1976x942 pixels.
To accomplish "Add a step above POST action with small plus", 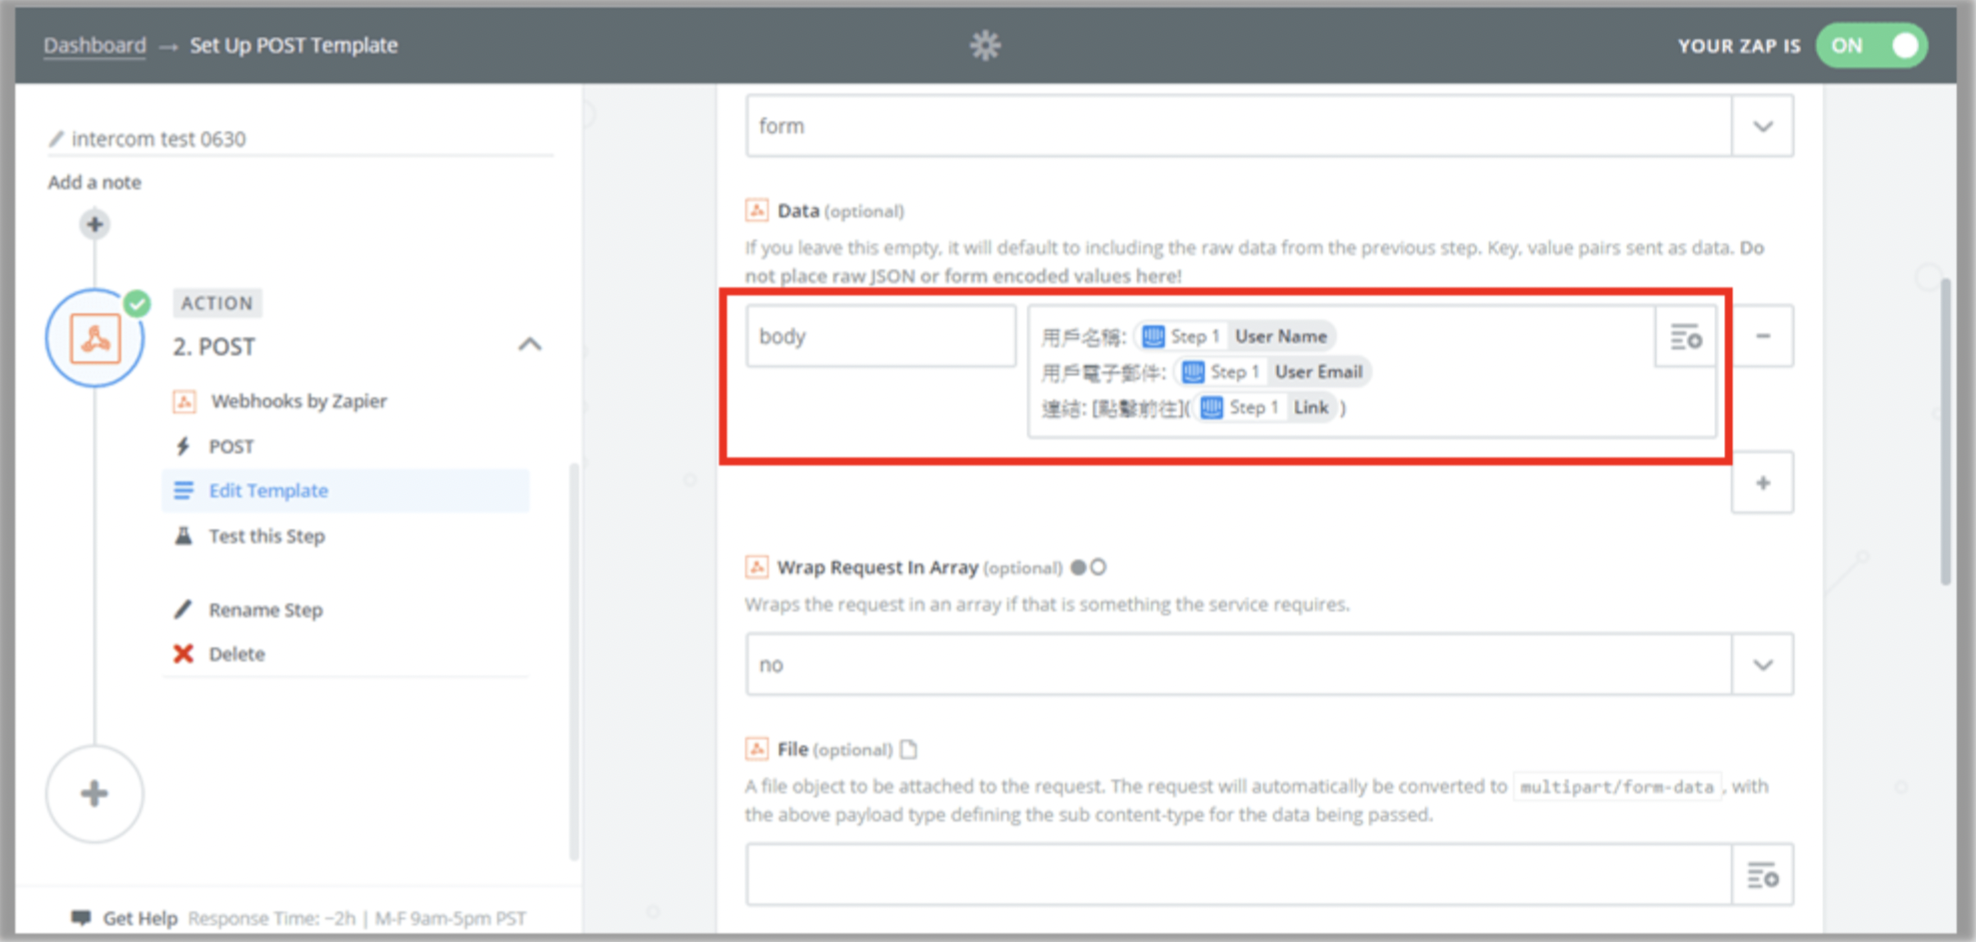I will click(x=95, y=224).
